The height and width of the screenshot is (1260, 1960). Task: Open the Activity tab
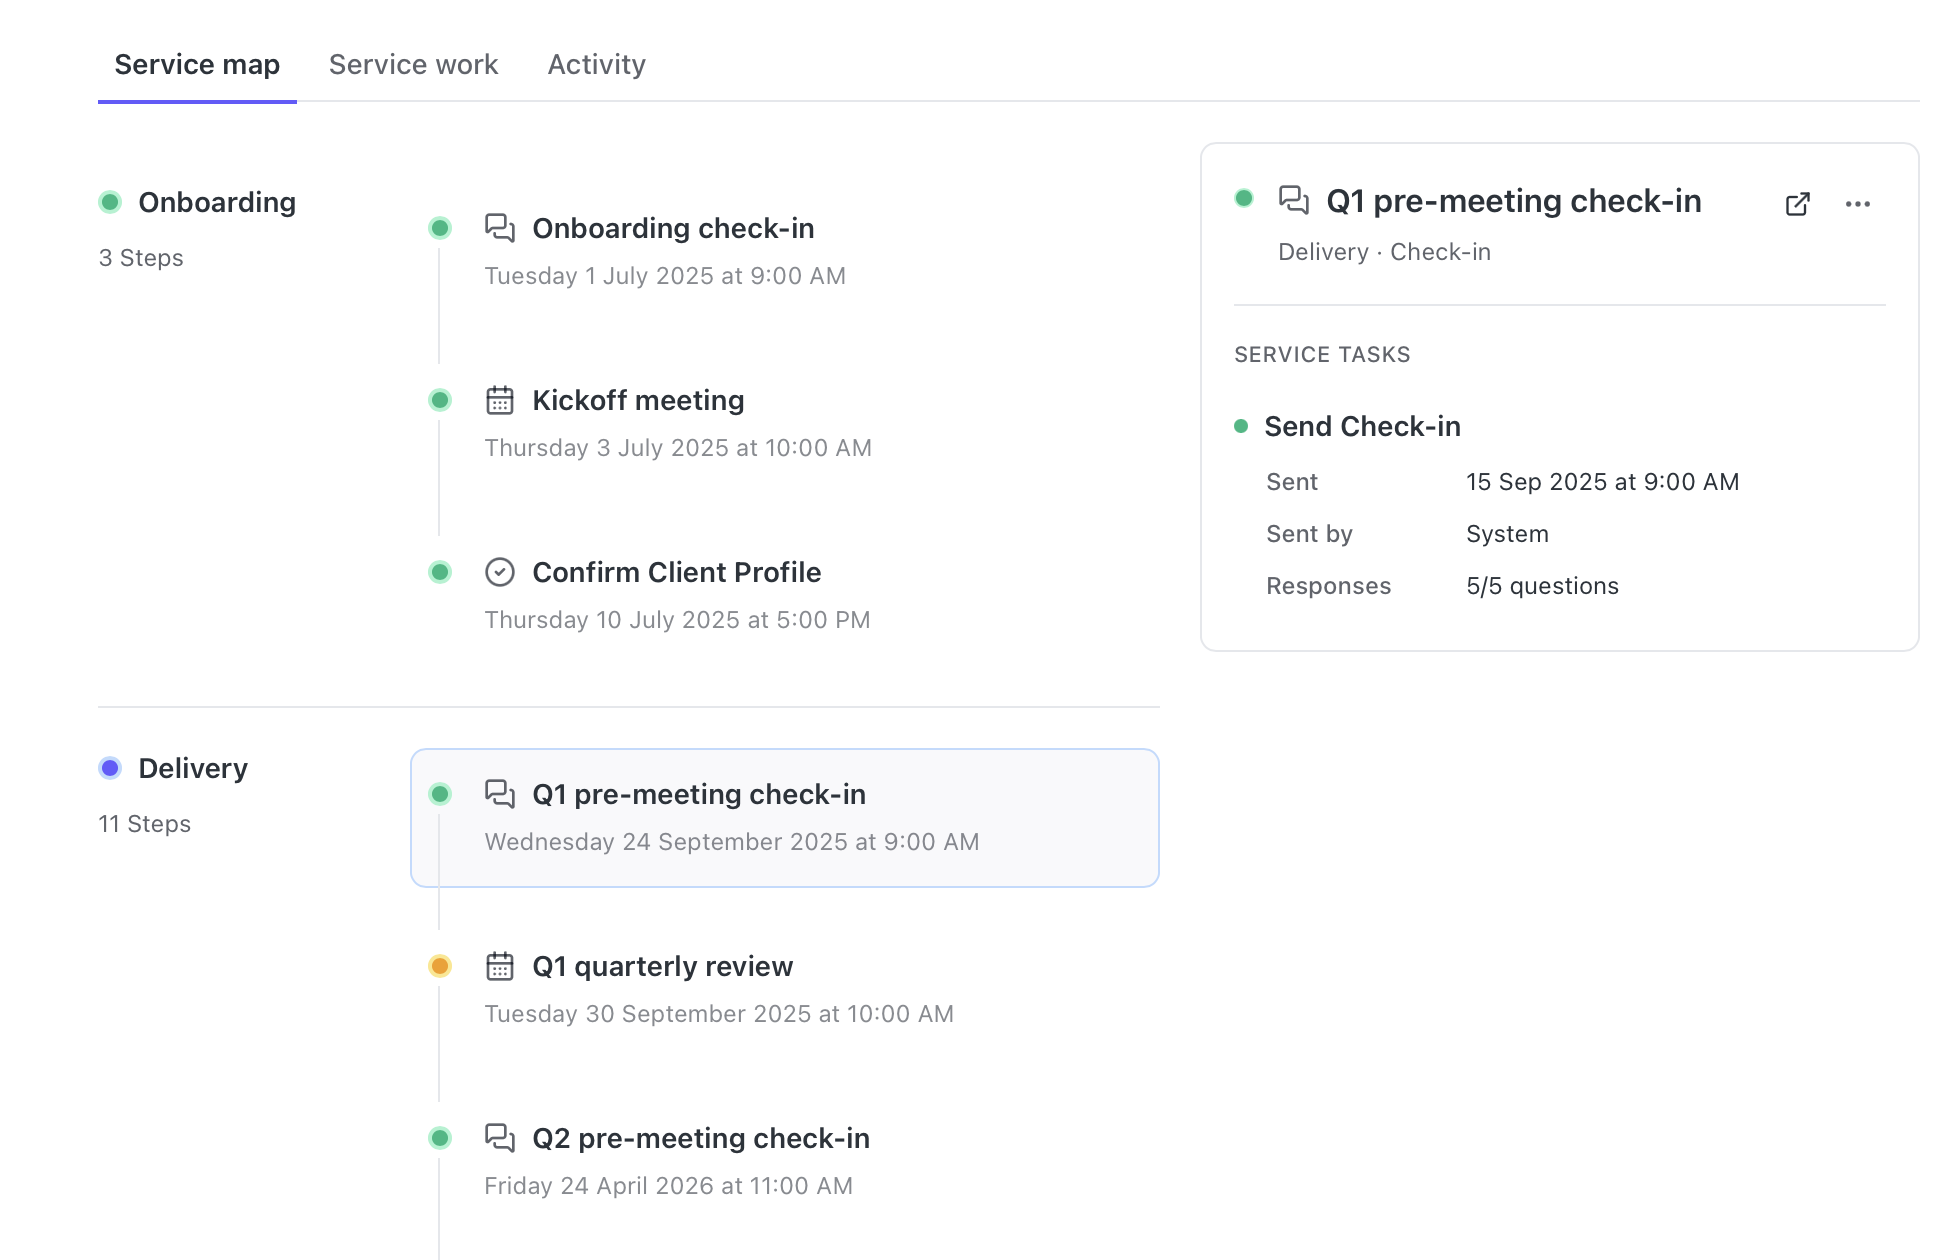click(x=597, y=64)
